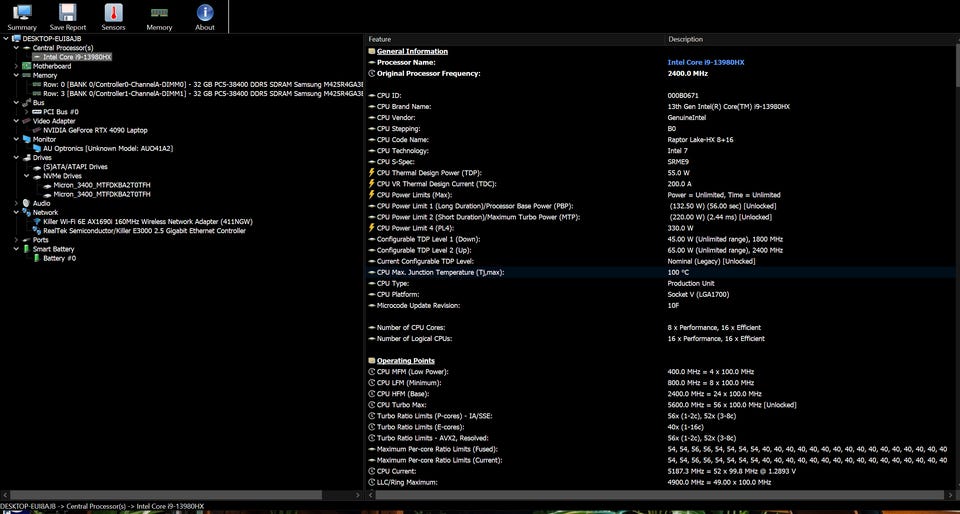Viewport: 960px width, 514px height.
Task: Select Killer E3000 2.5 Gigabit Ethernet Controller
Action: (144, 231)
